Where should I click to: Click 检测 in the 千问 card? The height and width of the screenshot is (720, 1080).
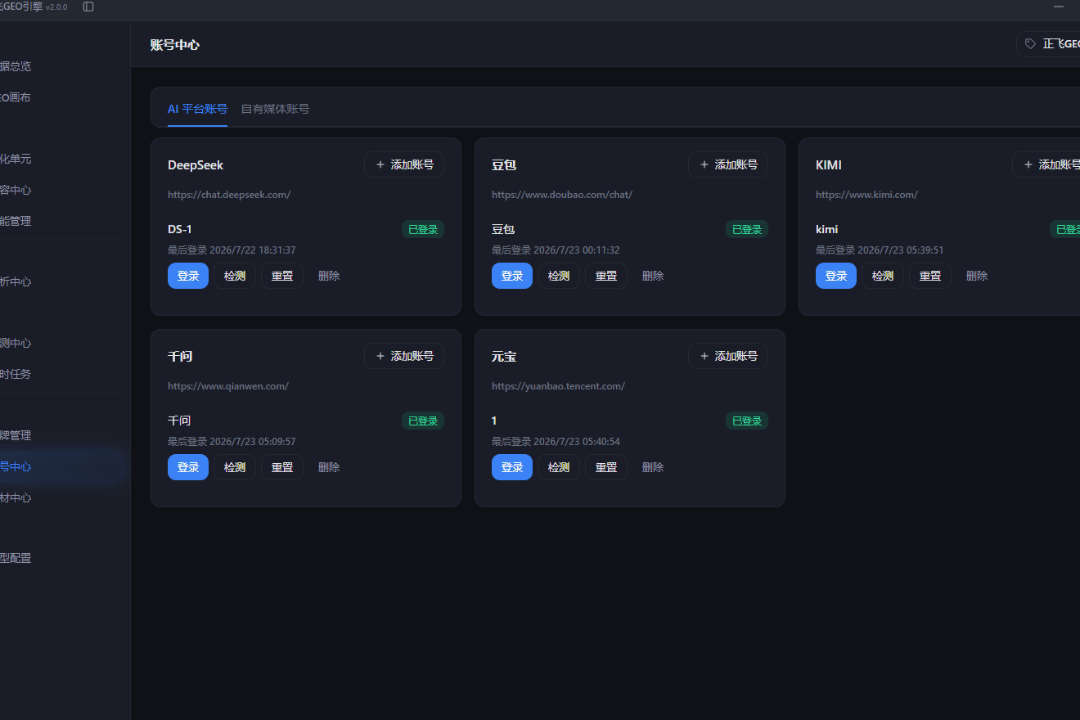click(235, 467)
